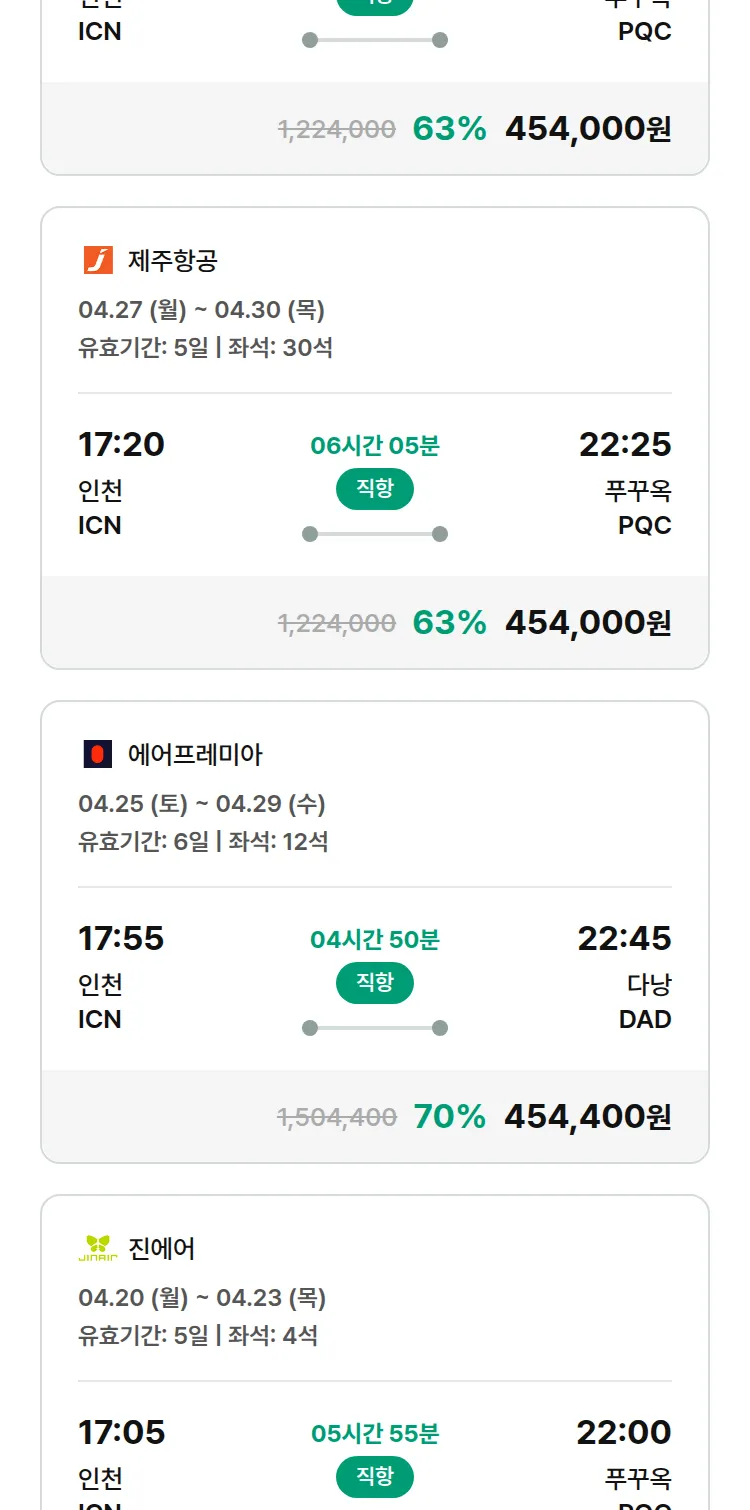
Task: Click the 70% discount label
Action: click(449, 1117)
